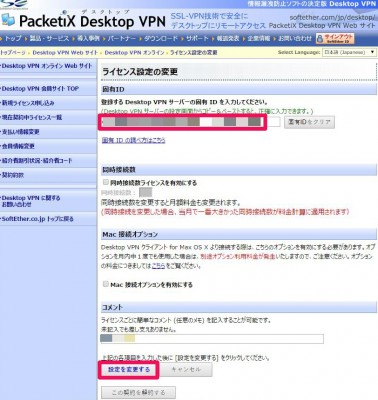Open the Select Language dropdown
The height and width of the screenshot is (400, 378).
point(349,52)
